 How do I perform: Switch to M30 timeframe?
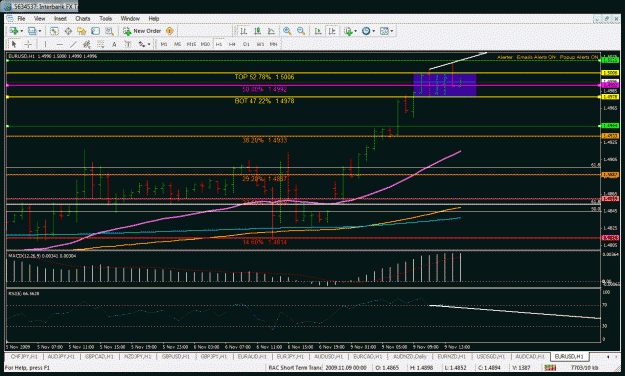pyautogui.click(x=205, y=44)
